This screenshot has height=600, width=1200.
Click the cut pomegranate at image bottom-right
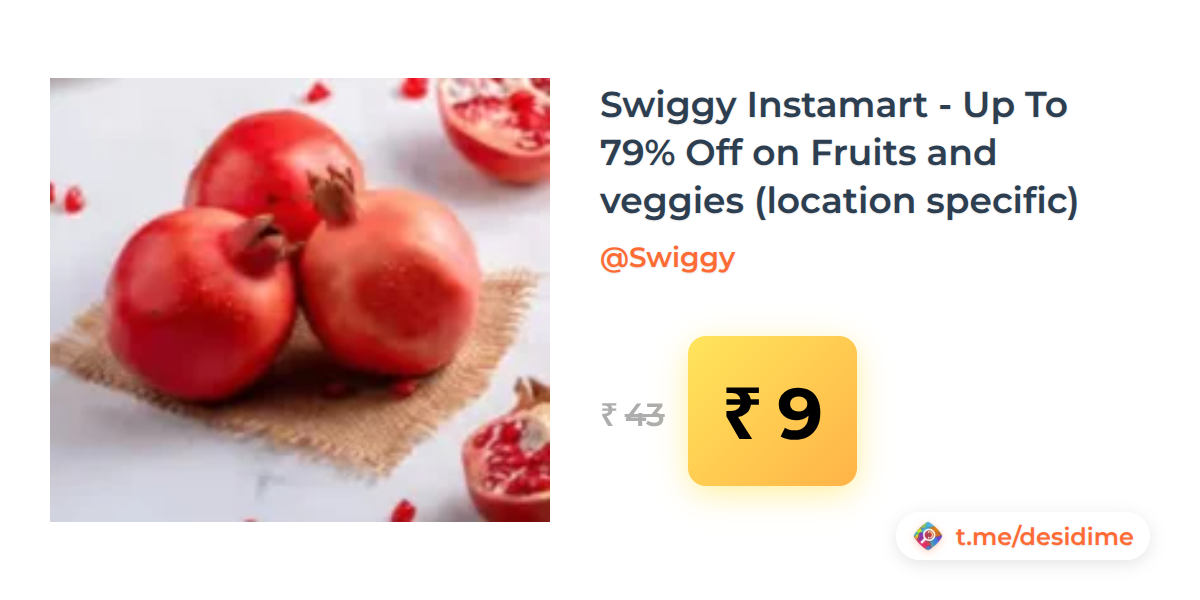click(510, 452)
